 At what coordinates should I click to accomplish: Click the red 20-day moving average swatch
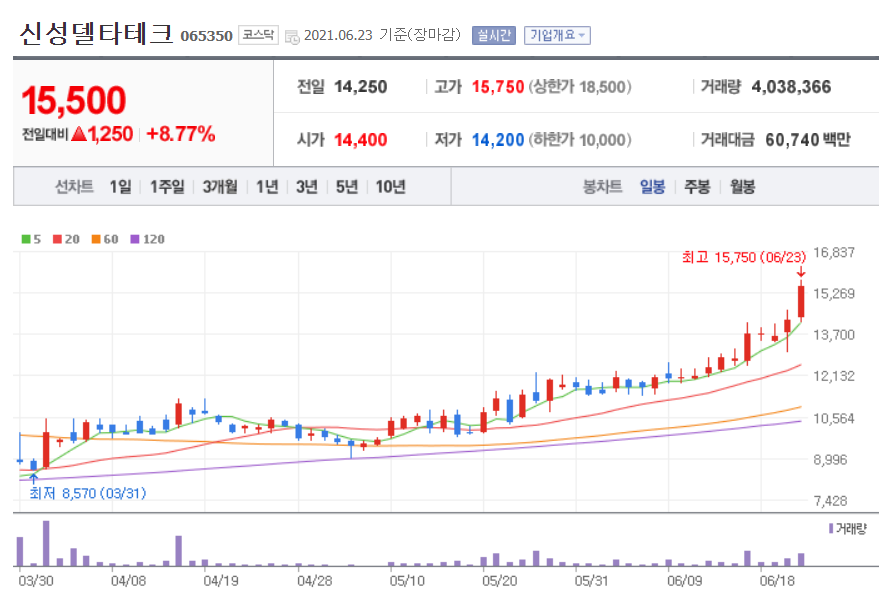pyautogui.click(x=57, y=239)
